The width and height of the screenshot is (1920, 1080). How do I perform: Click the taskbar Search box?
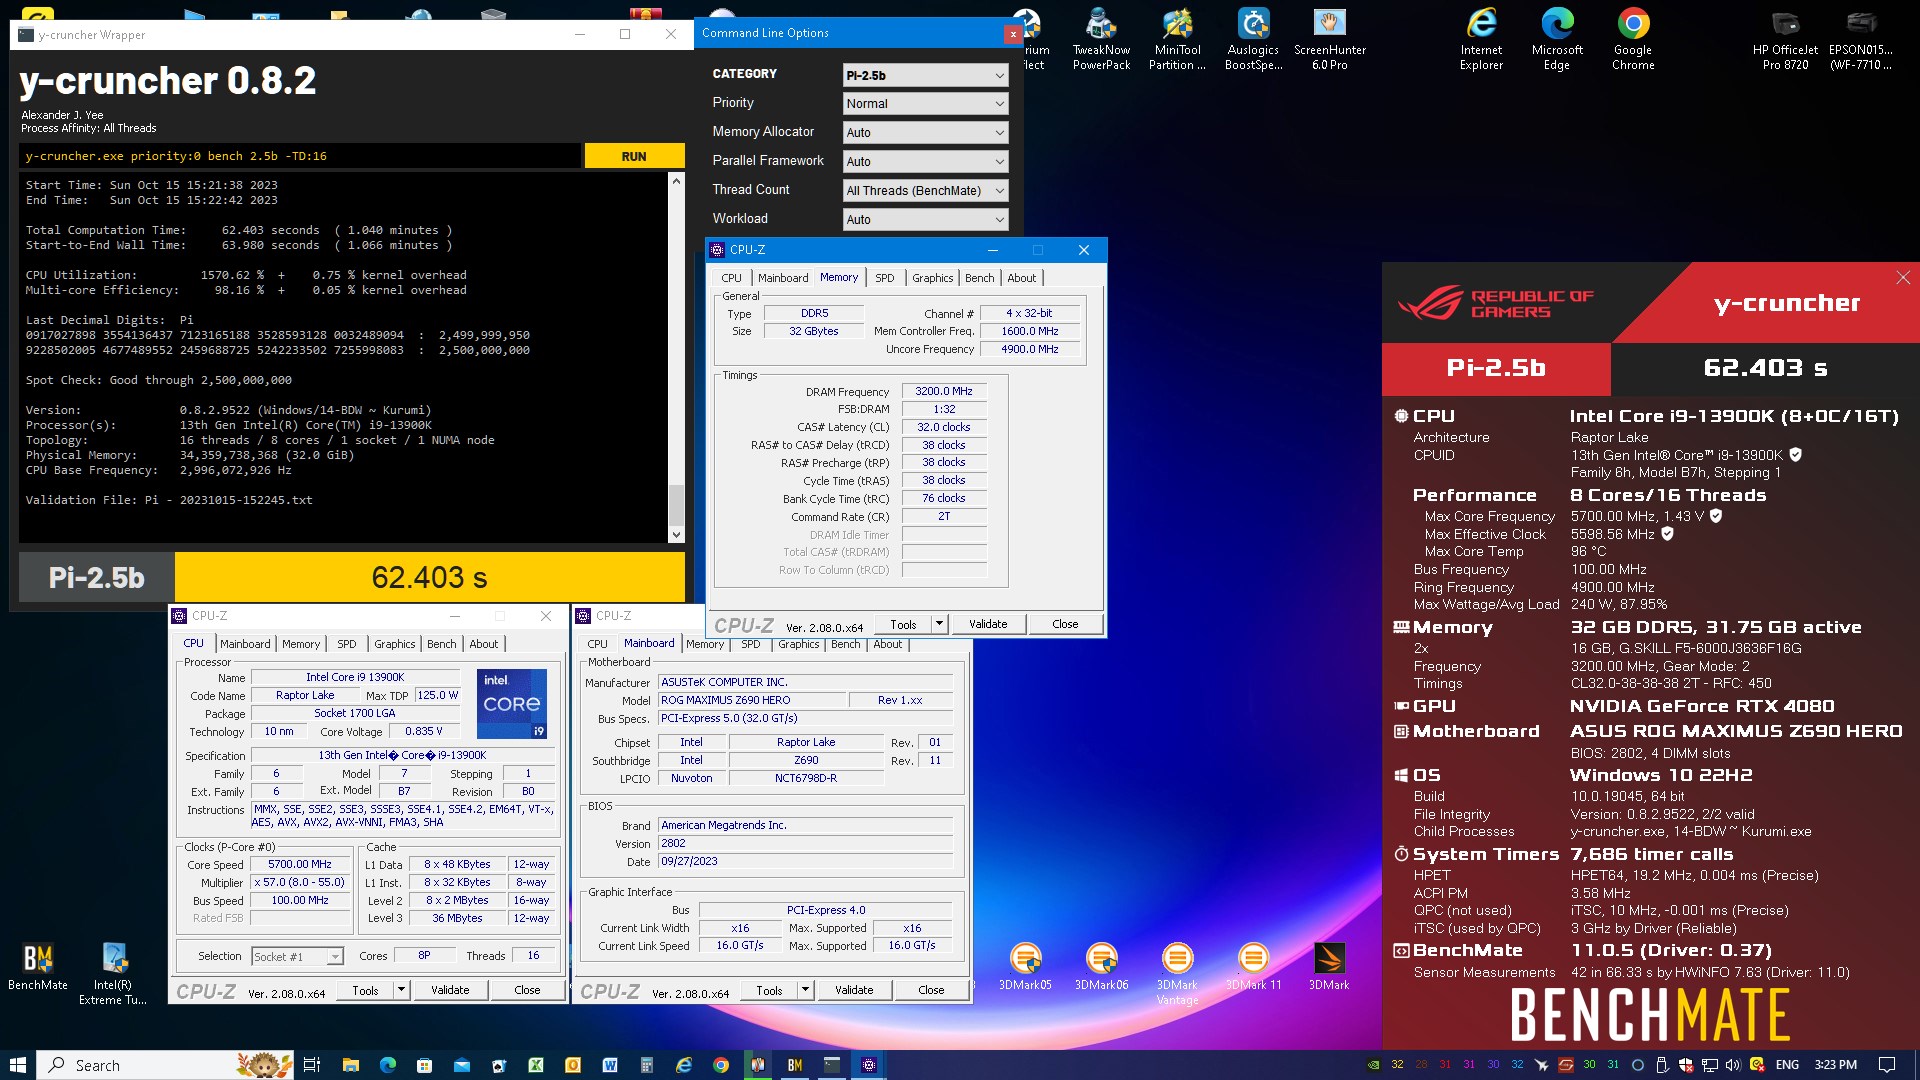165,1065
